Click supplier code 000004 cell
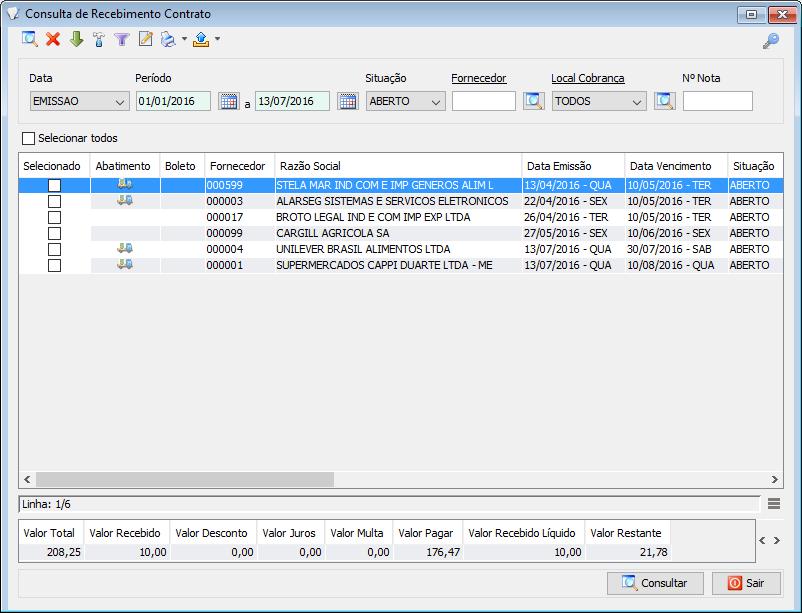Screen dimensions: 802x613 [x=240, y=249]
